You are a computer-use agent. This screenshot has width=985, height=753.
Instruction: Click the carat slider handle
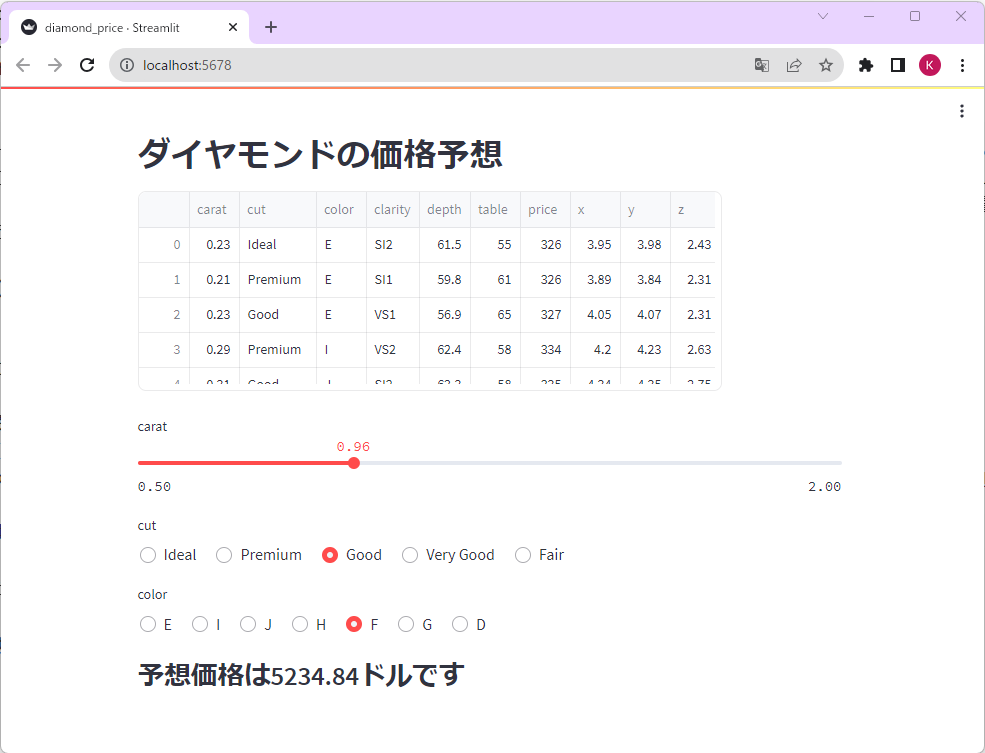pos(354,463)
